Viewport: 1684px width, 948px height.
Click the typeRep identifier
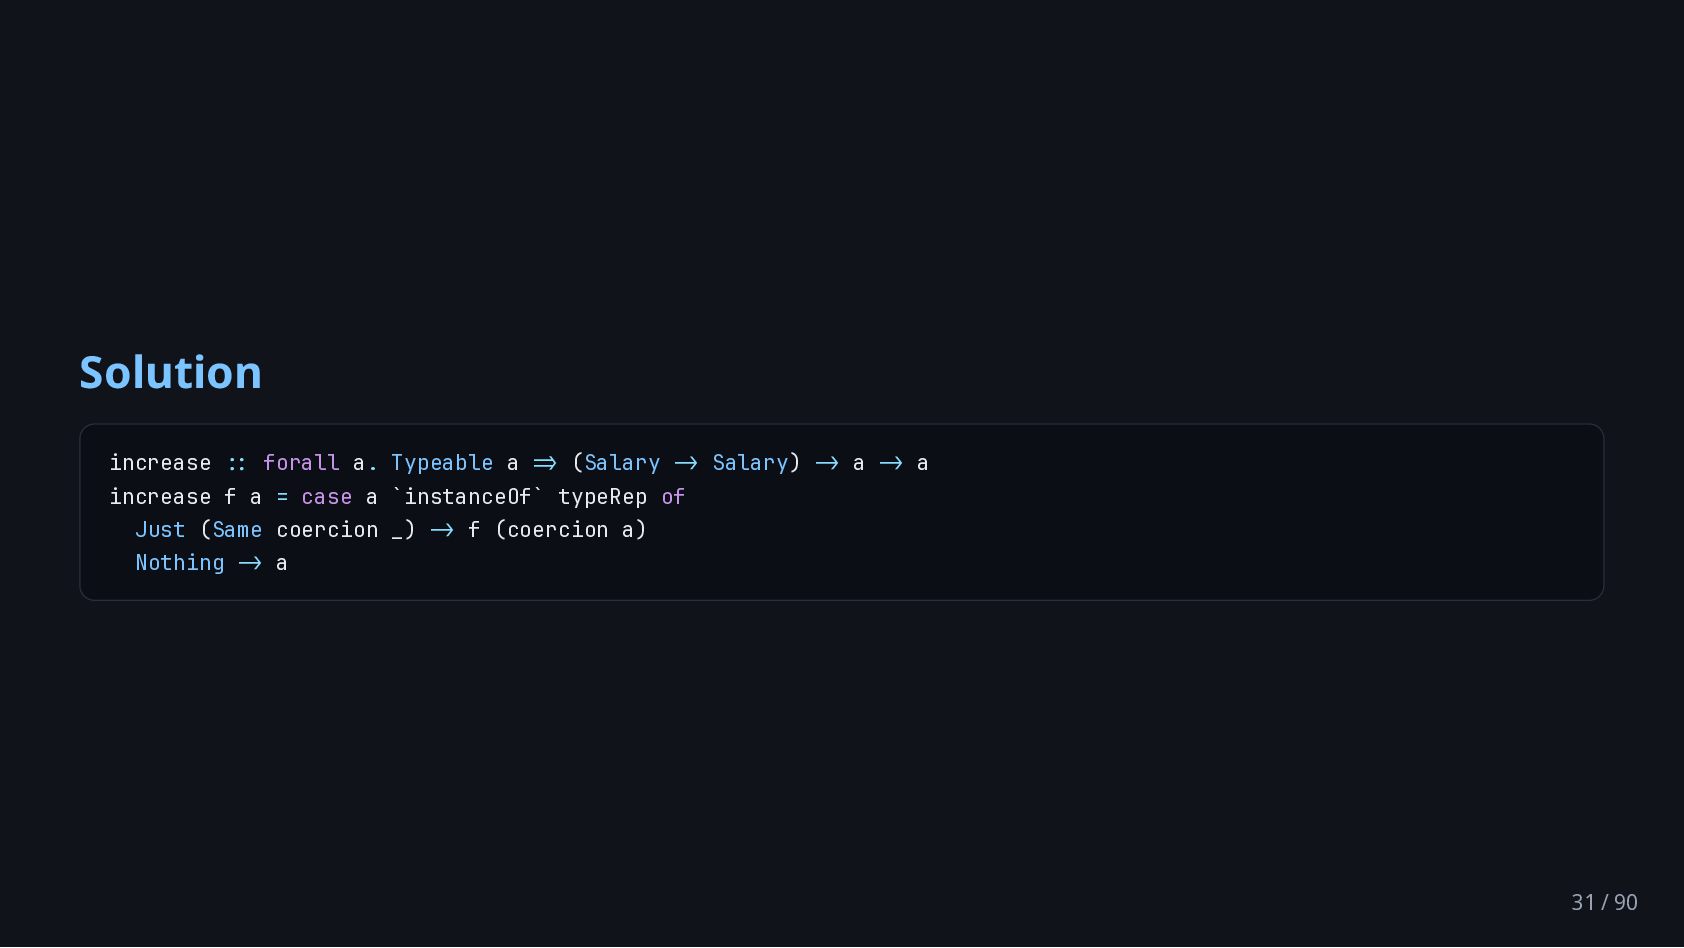pos(602,497)
